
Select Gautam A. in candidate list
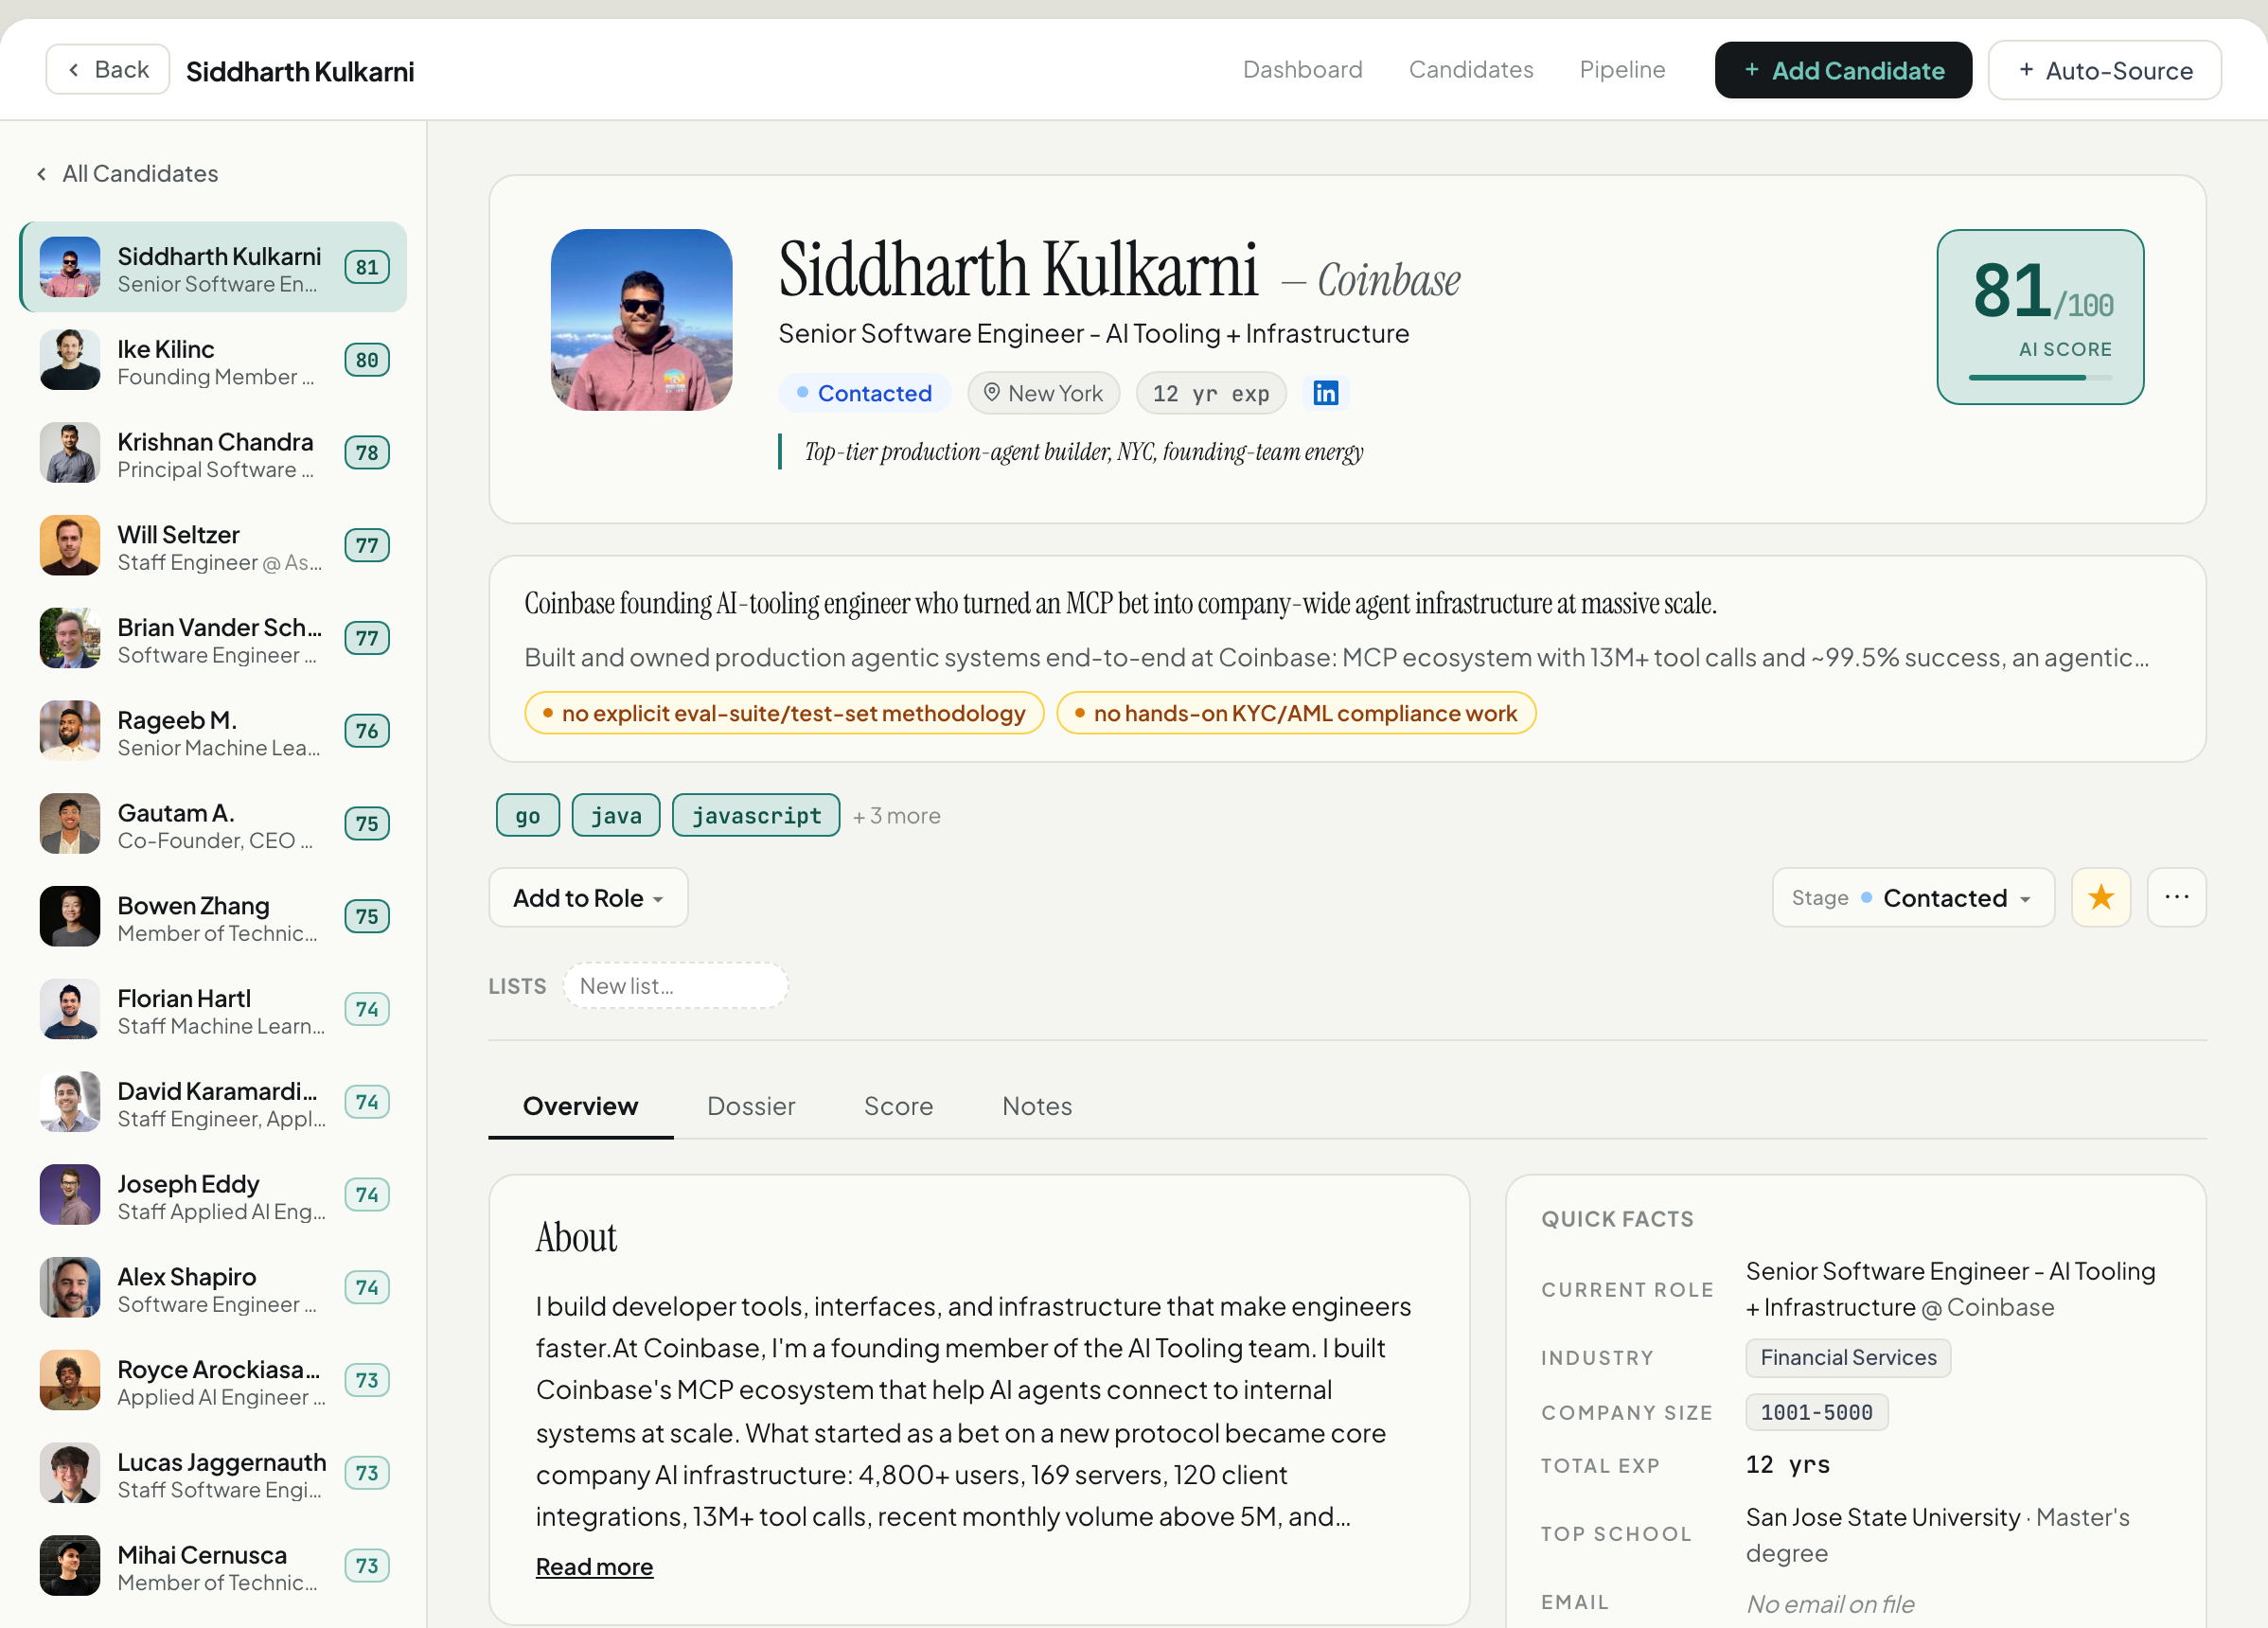(x=213, y=825)
